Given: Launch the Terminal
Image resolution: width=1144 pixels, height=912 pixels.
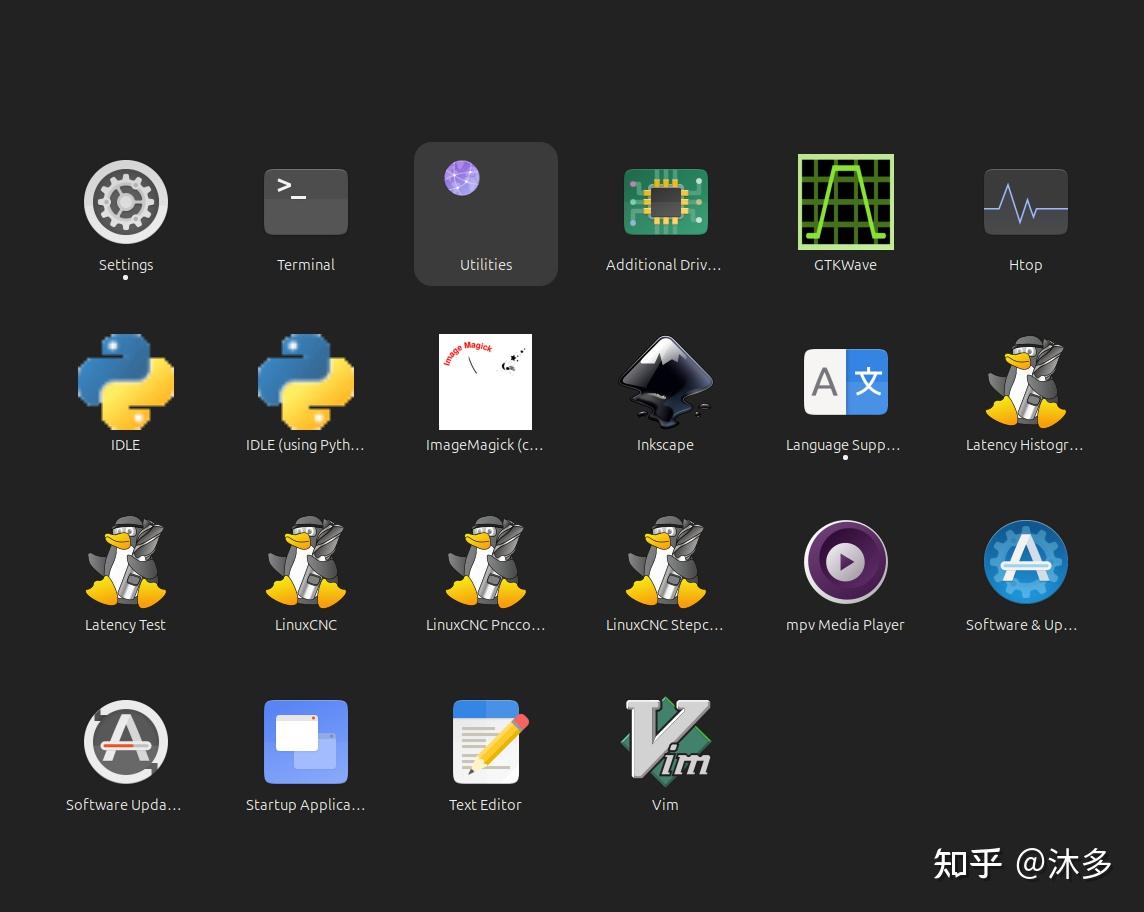Looking at the screenshot, I should click(306, 201).
